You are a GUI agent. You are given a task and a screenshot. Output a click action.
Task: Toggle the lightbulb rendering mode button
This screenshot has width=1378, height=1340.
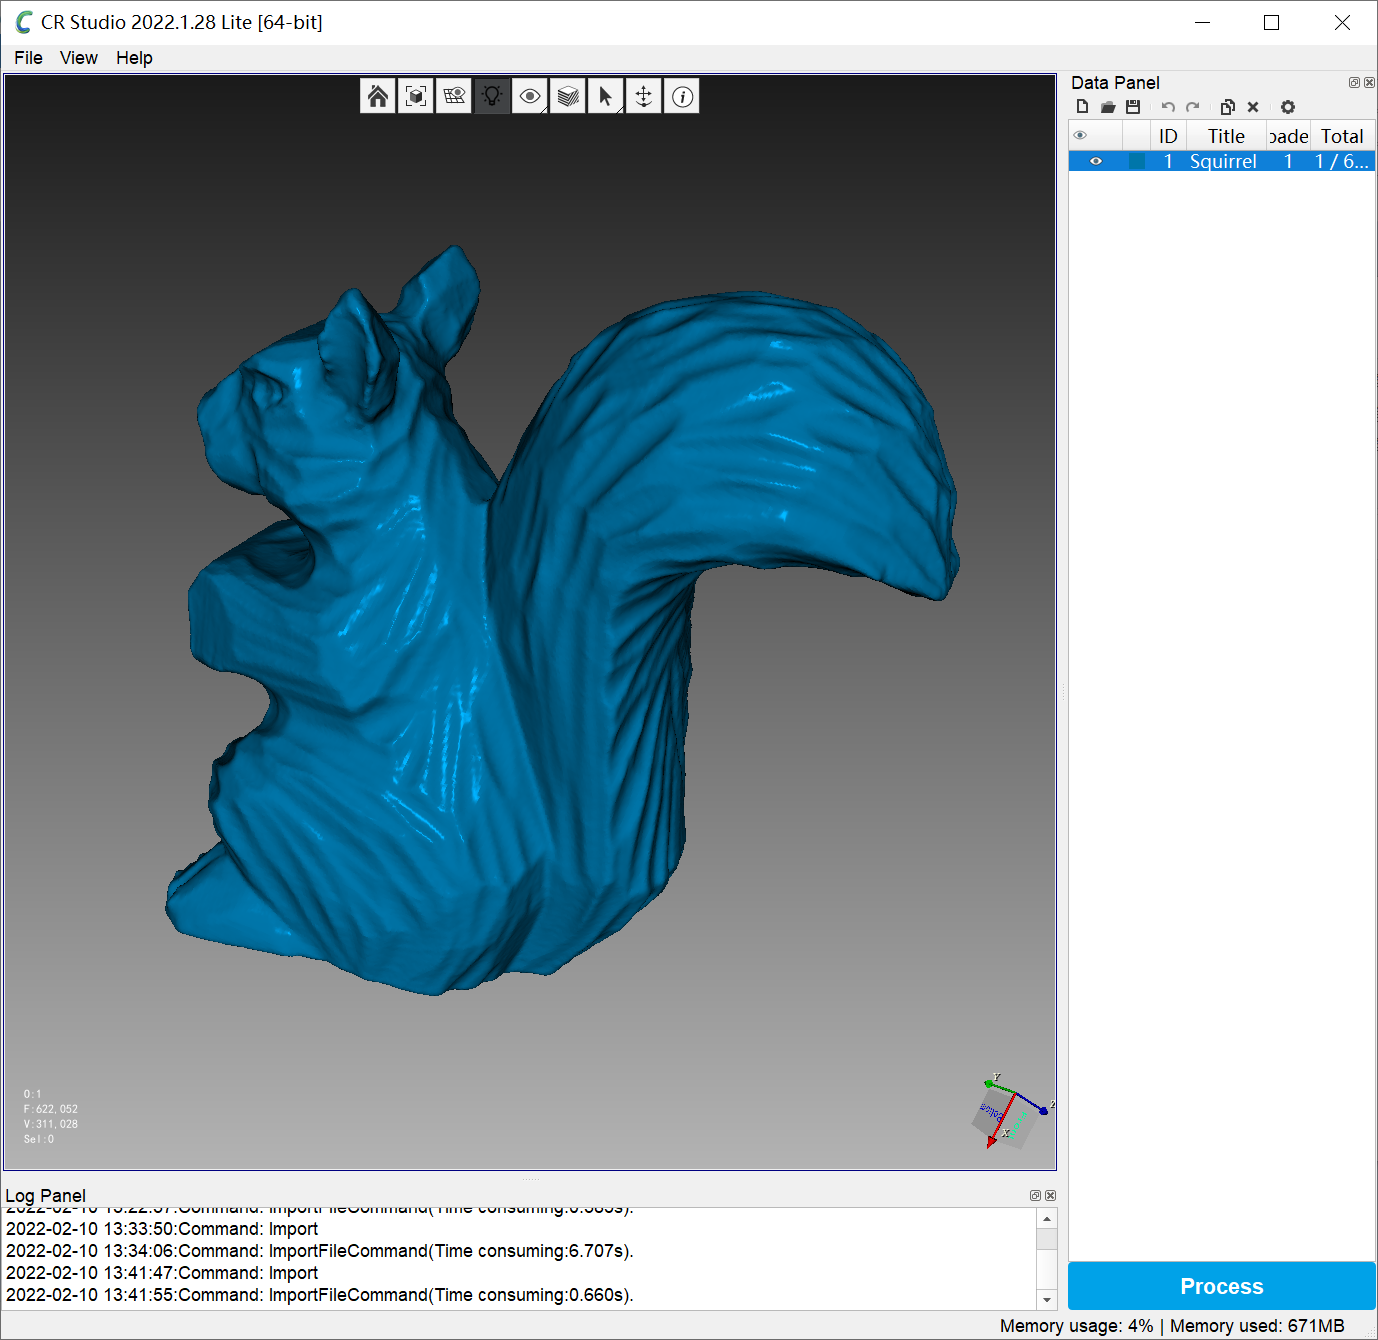491,95
